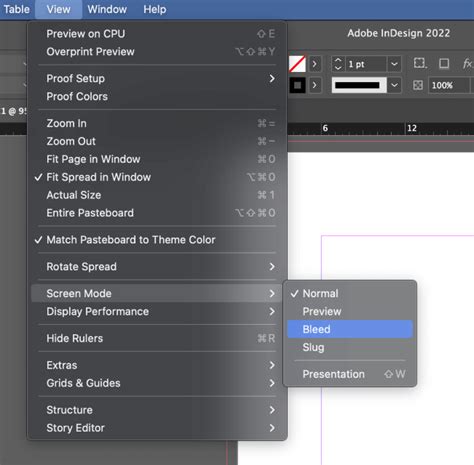Click the fx effects icon
The height and width of the screenshot is (465, 474).
467,63
